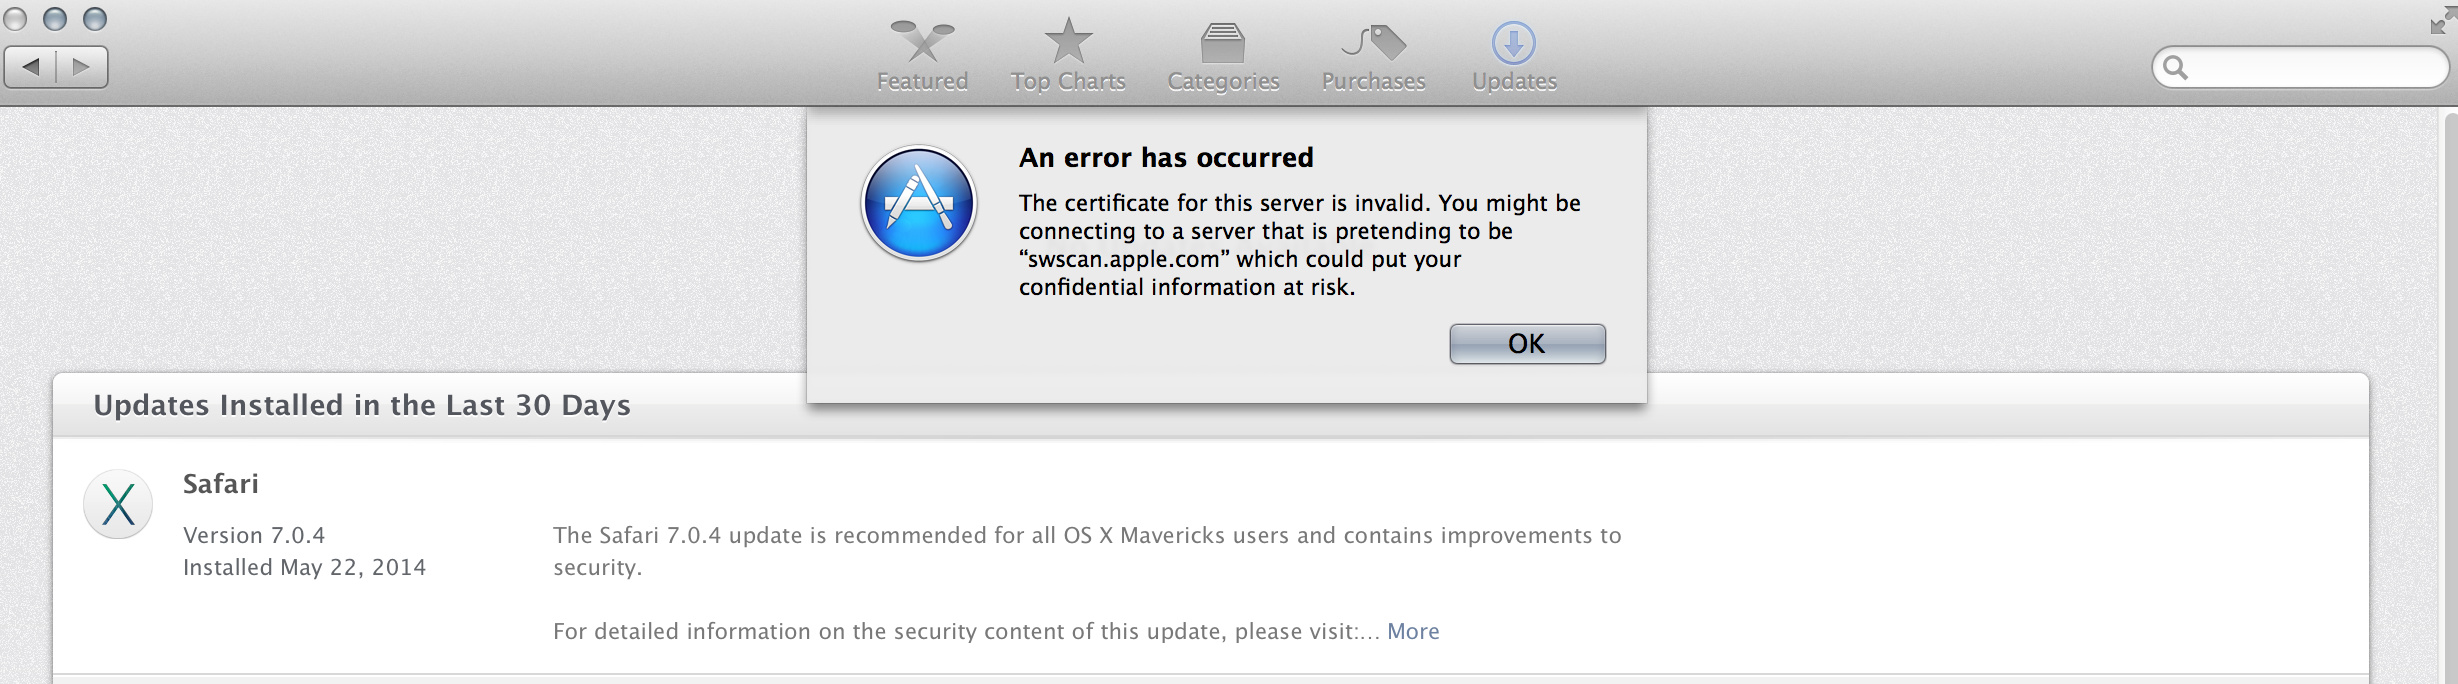Open the Updates download arrow icon
The image size is (2458, 684).
1513,43
